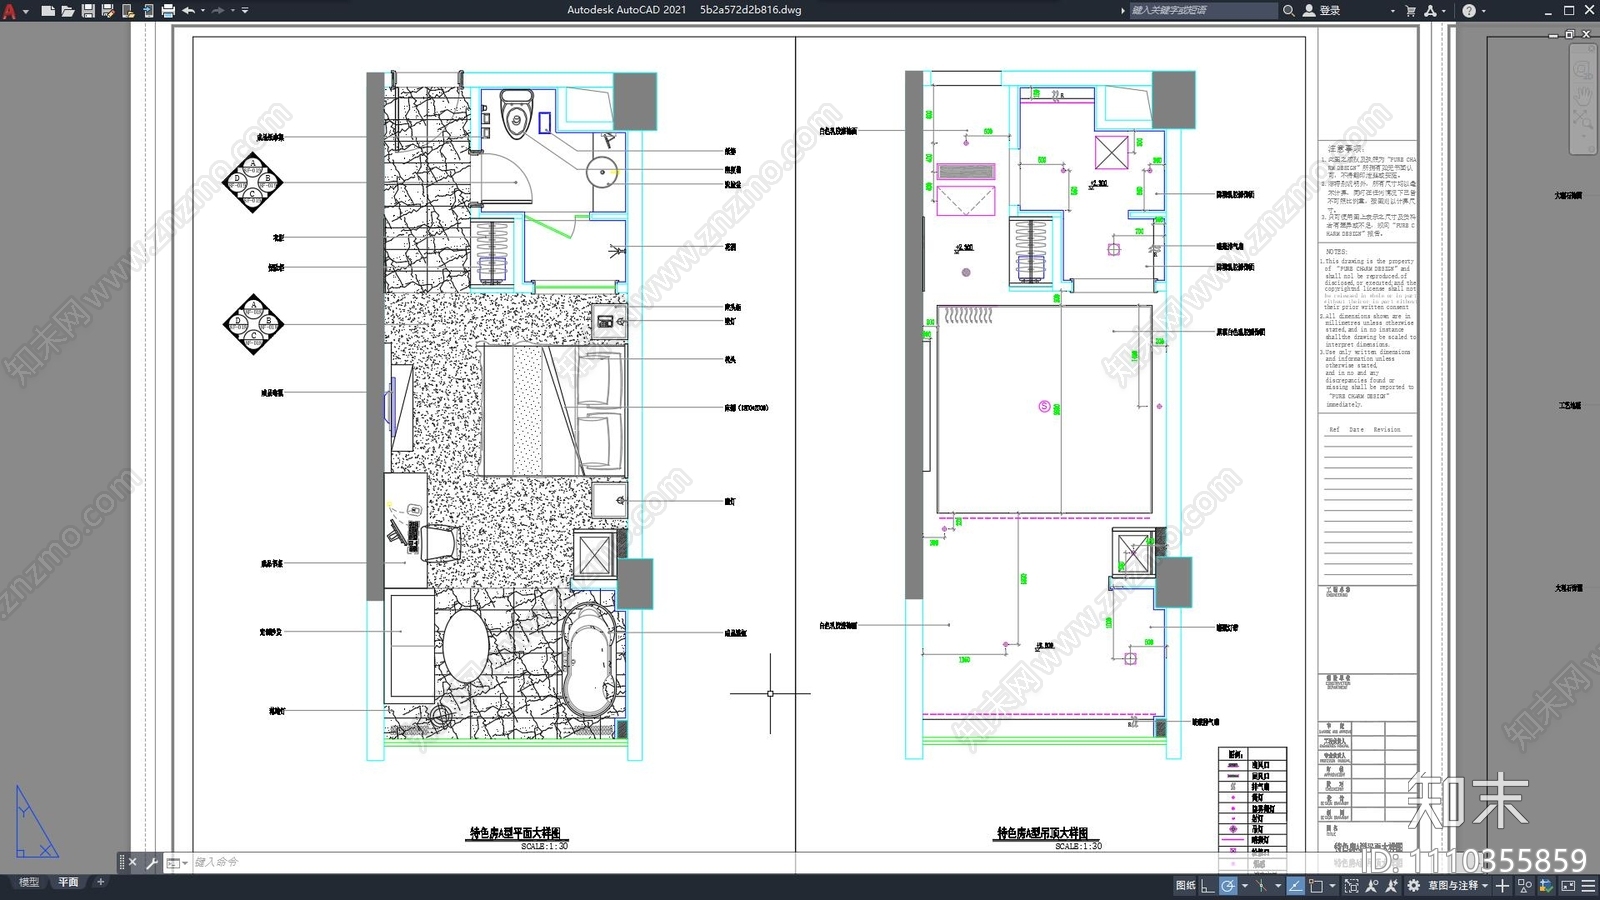This screenshot has width=1600, height=900.
Task: Toggle Ortho mode in status bar
Action: tap(1208, 885)
